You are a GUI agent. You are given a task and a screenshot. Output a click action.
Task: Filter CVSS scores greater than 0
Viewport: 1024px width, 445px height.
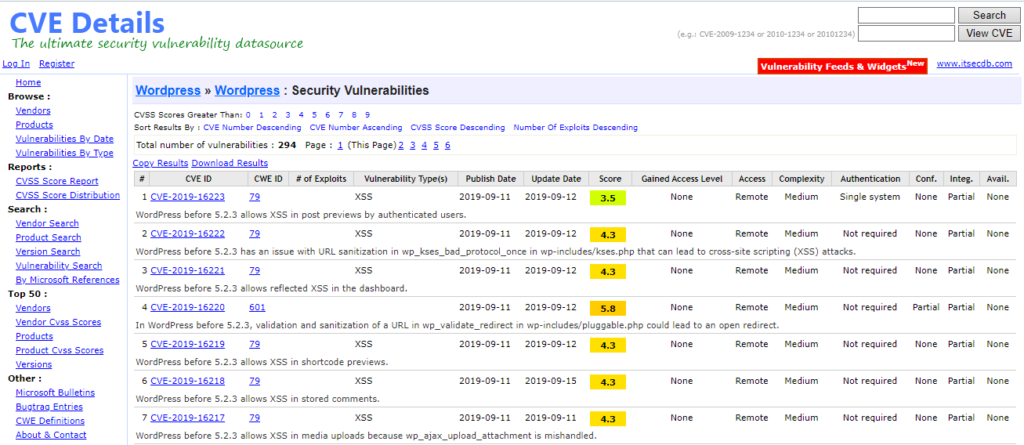click(x=248, y=114)
